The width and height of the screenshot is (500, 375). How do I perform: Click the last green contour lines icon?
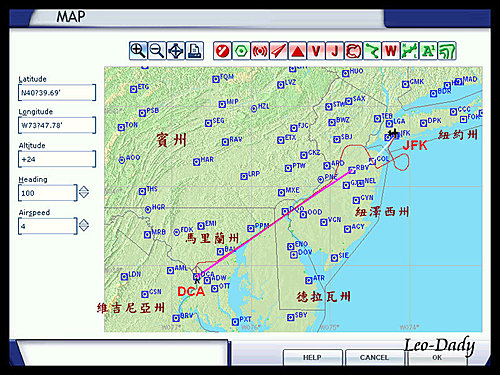coord(447,51)
